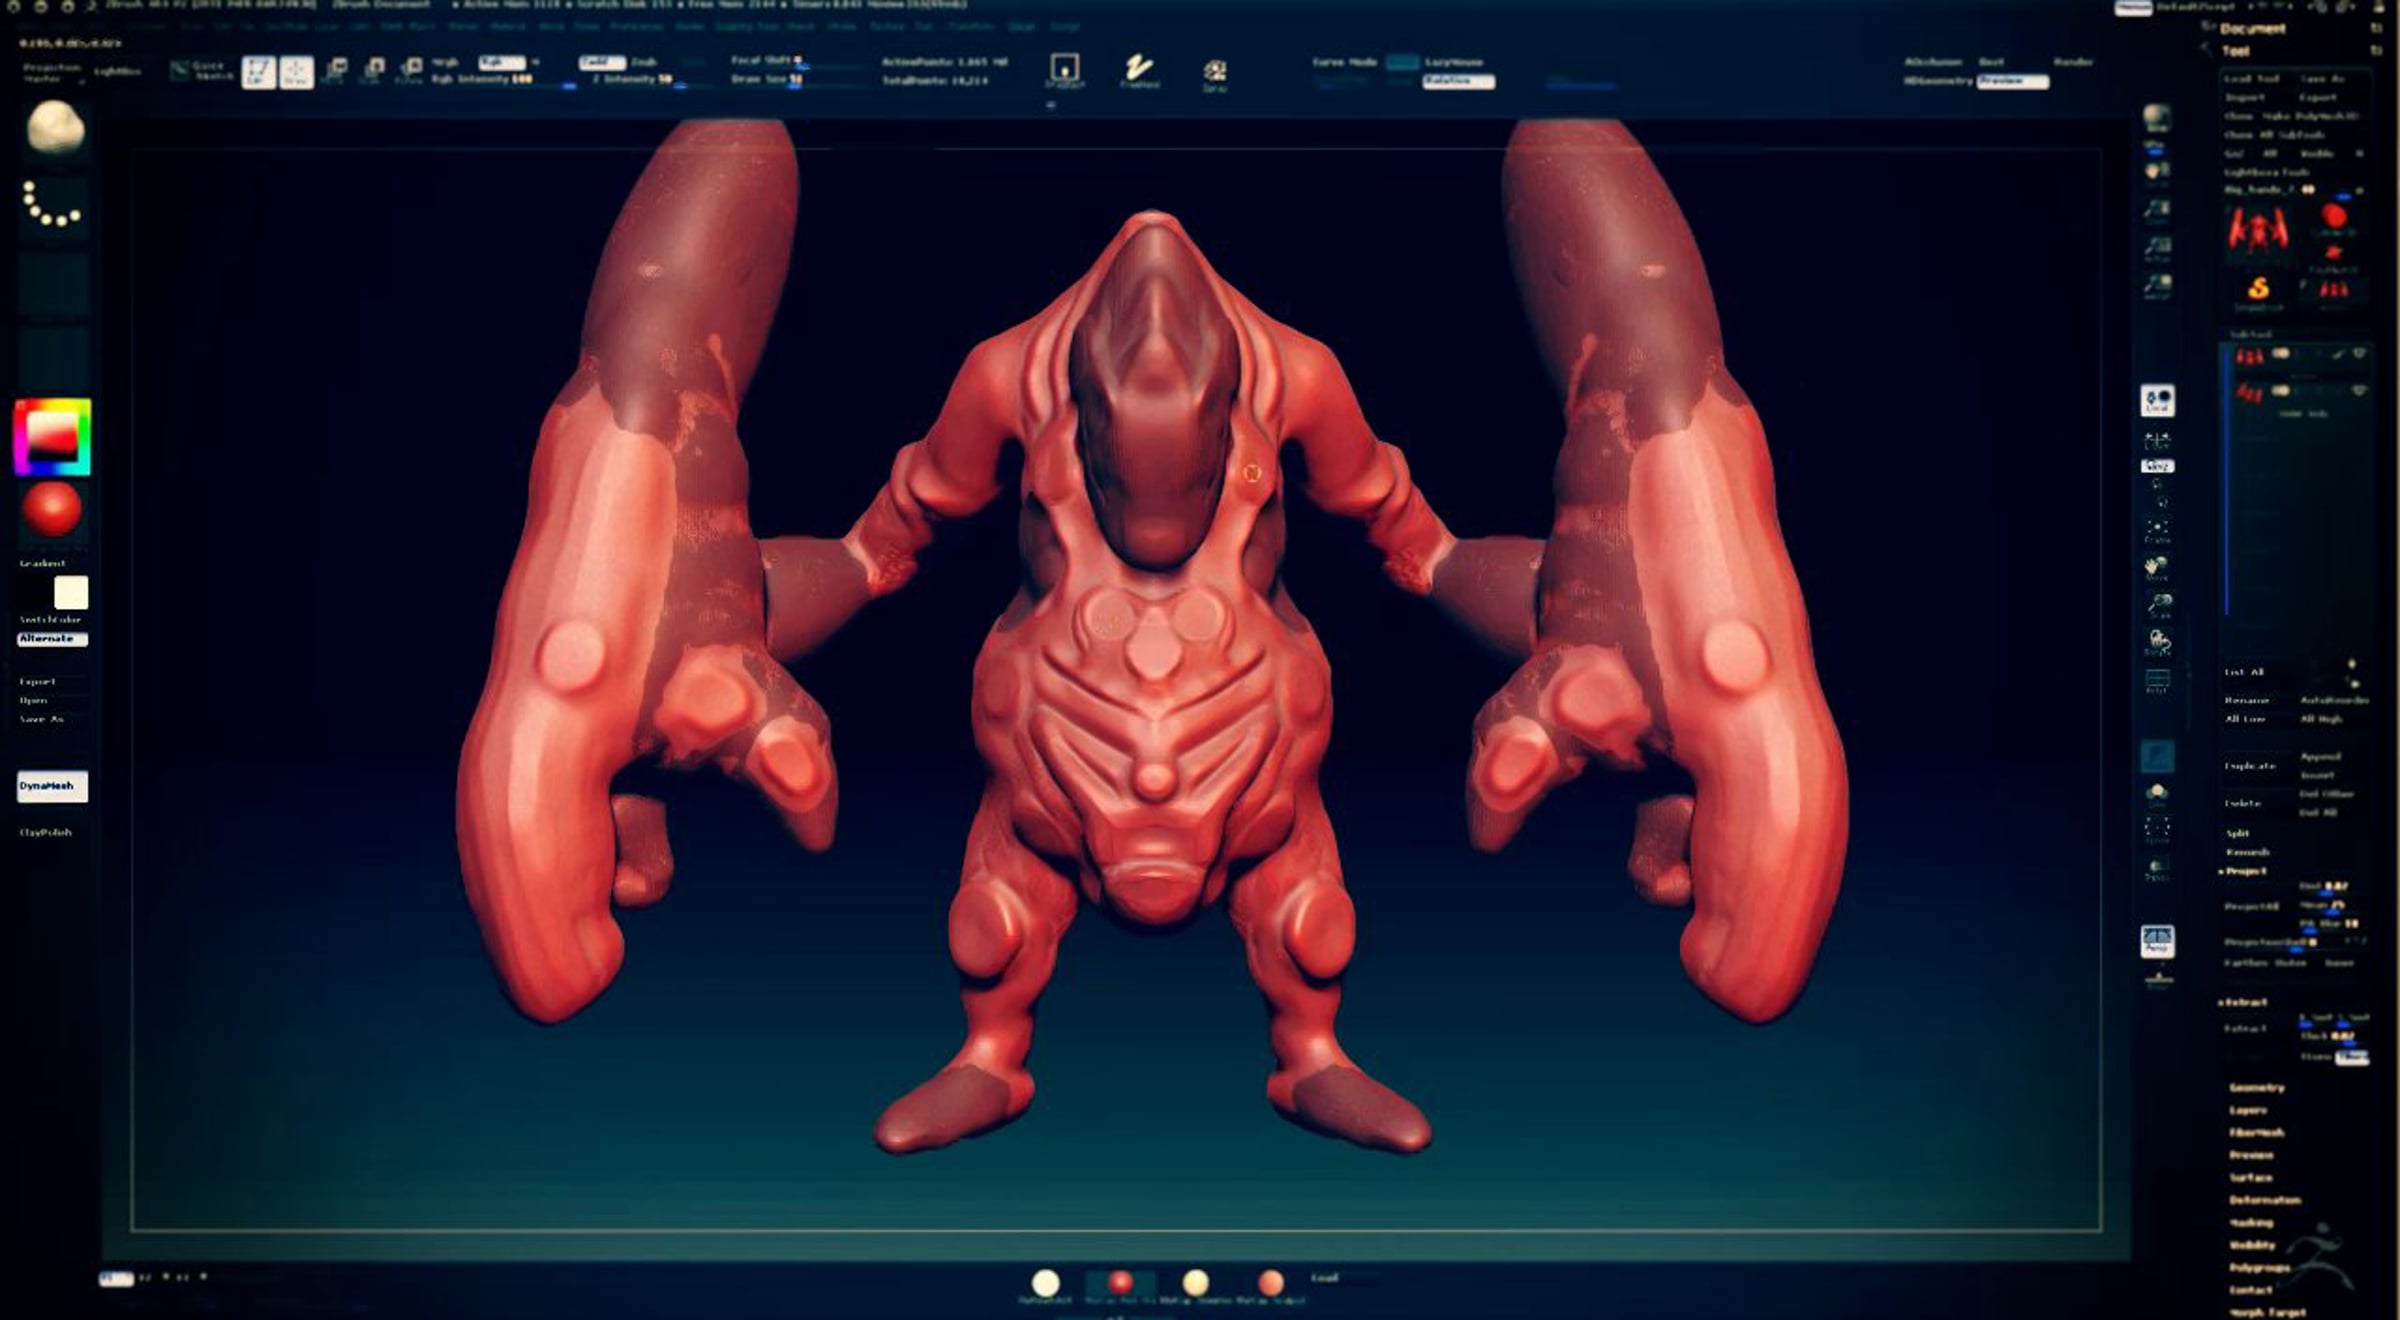The image size is (2400, 1320).
Task: Click the red material sphere
Action: [52, 509]
